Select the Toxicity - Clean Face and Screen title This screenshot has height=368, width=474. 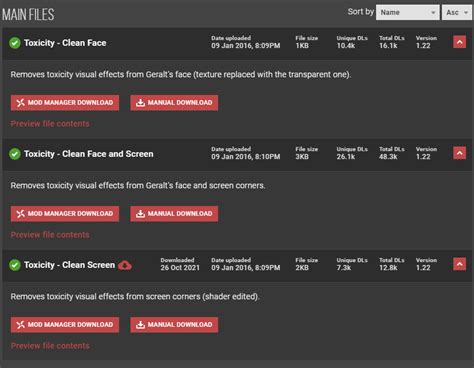pos(89,154)
